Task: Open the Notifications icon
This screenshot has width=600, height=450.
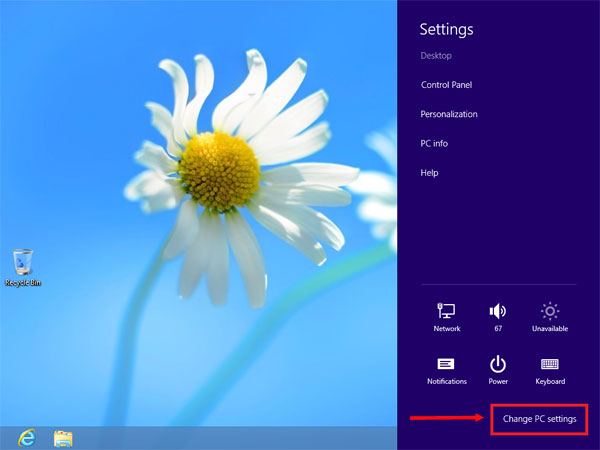Action: click(447, 370)
